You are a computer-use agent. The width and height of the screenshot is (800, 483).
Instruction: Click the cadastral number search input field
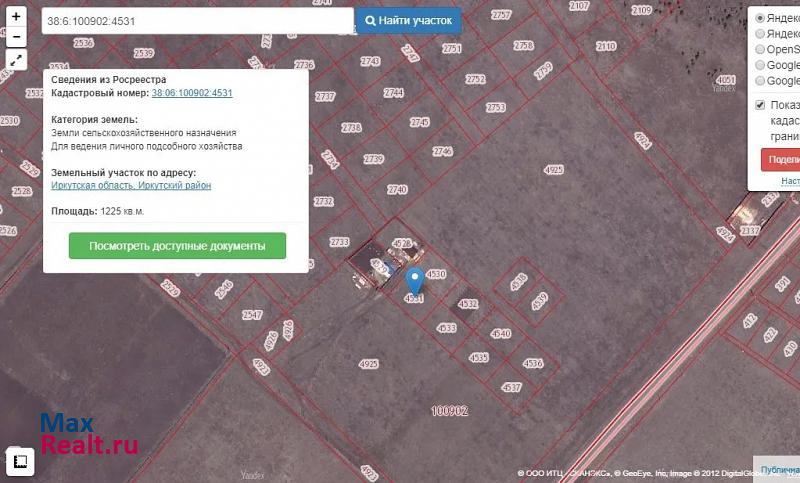[x=198, y=20]
